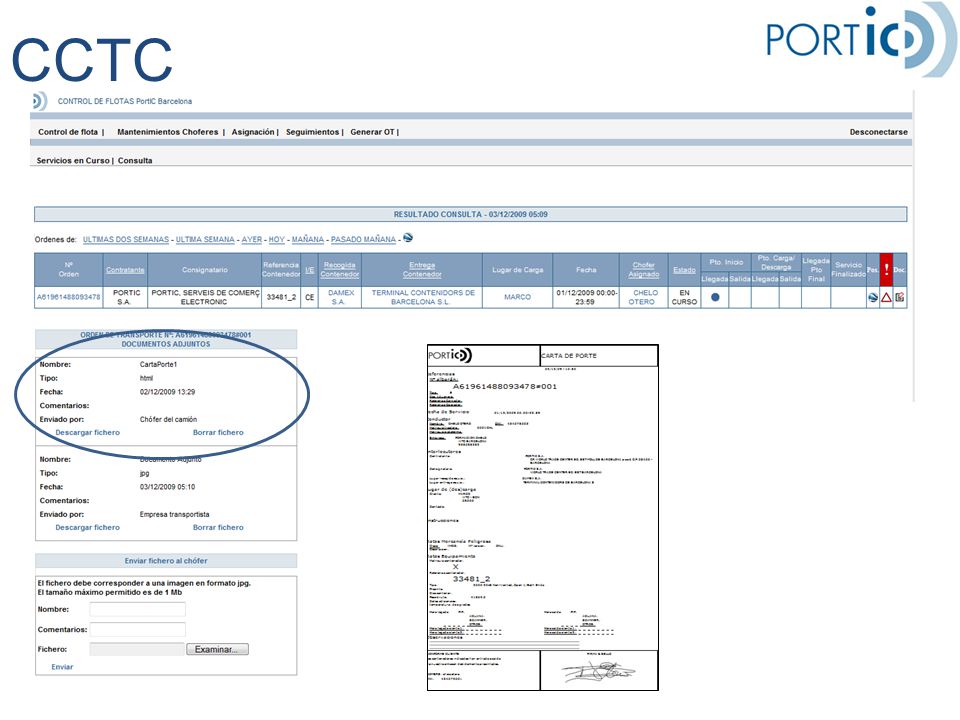Click DAMEX S.A. pickup link
The height and width of the screenshot is (720, 960).
(340, 297)
